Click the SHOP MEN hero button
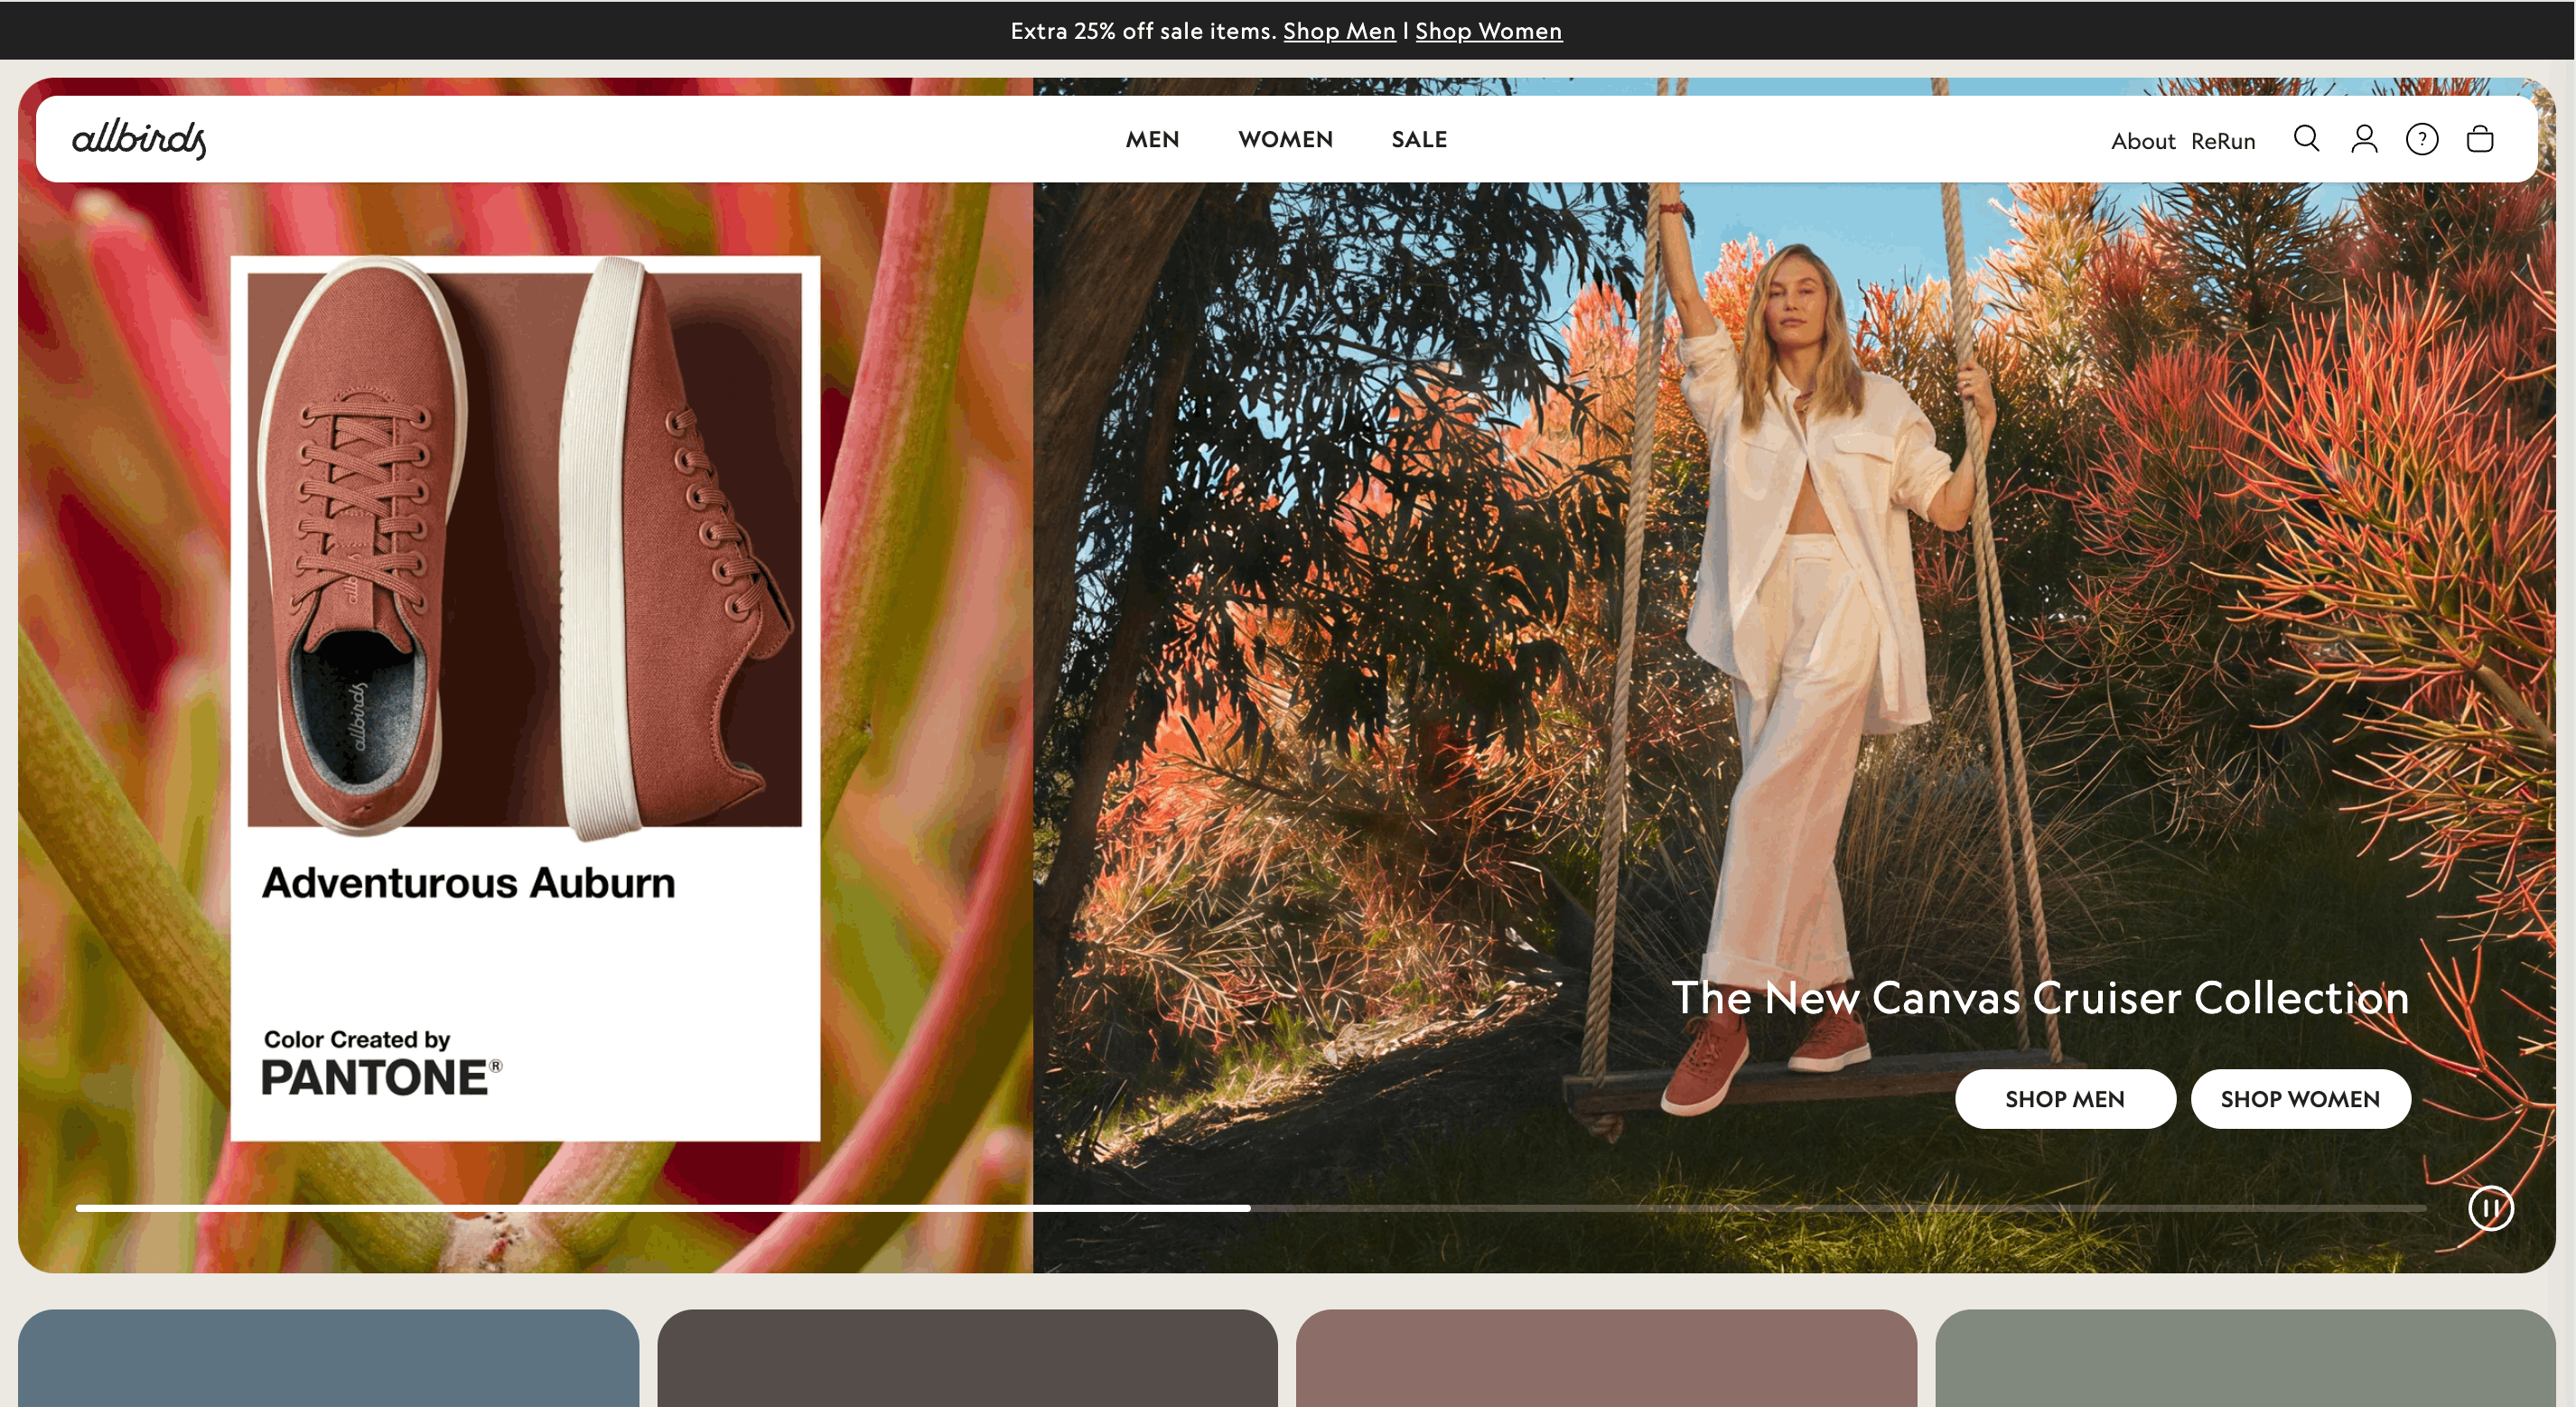The image size is (2576, 1407). (2065, 1099)
